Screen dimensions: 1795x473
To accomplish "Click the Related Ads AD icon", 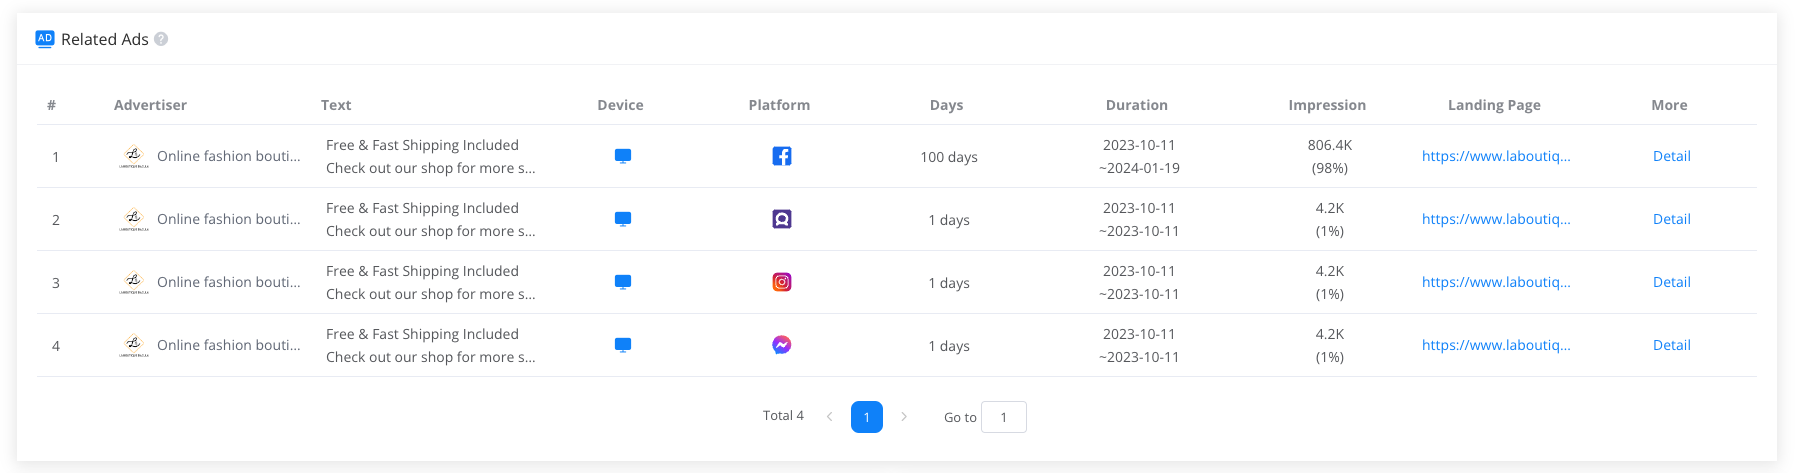I will (45, 39).
